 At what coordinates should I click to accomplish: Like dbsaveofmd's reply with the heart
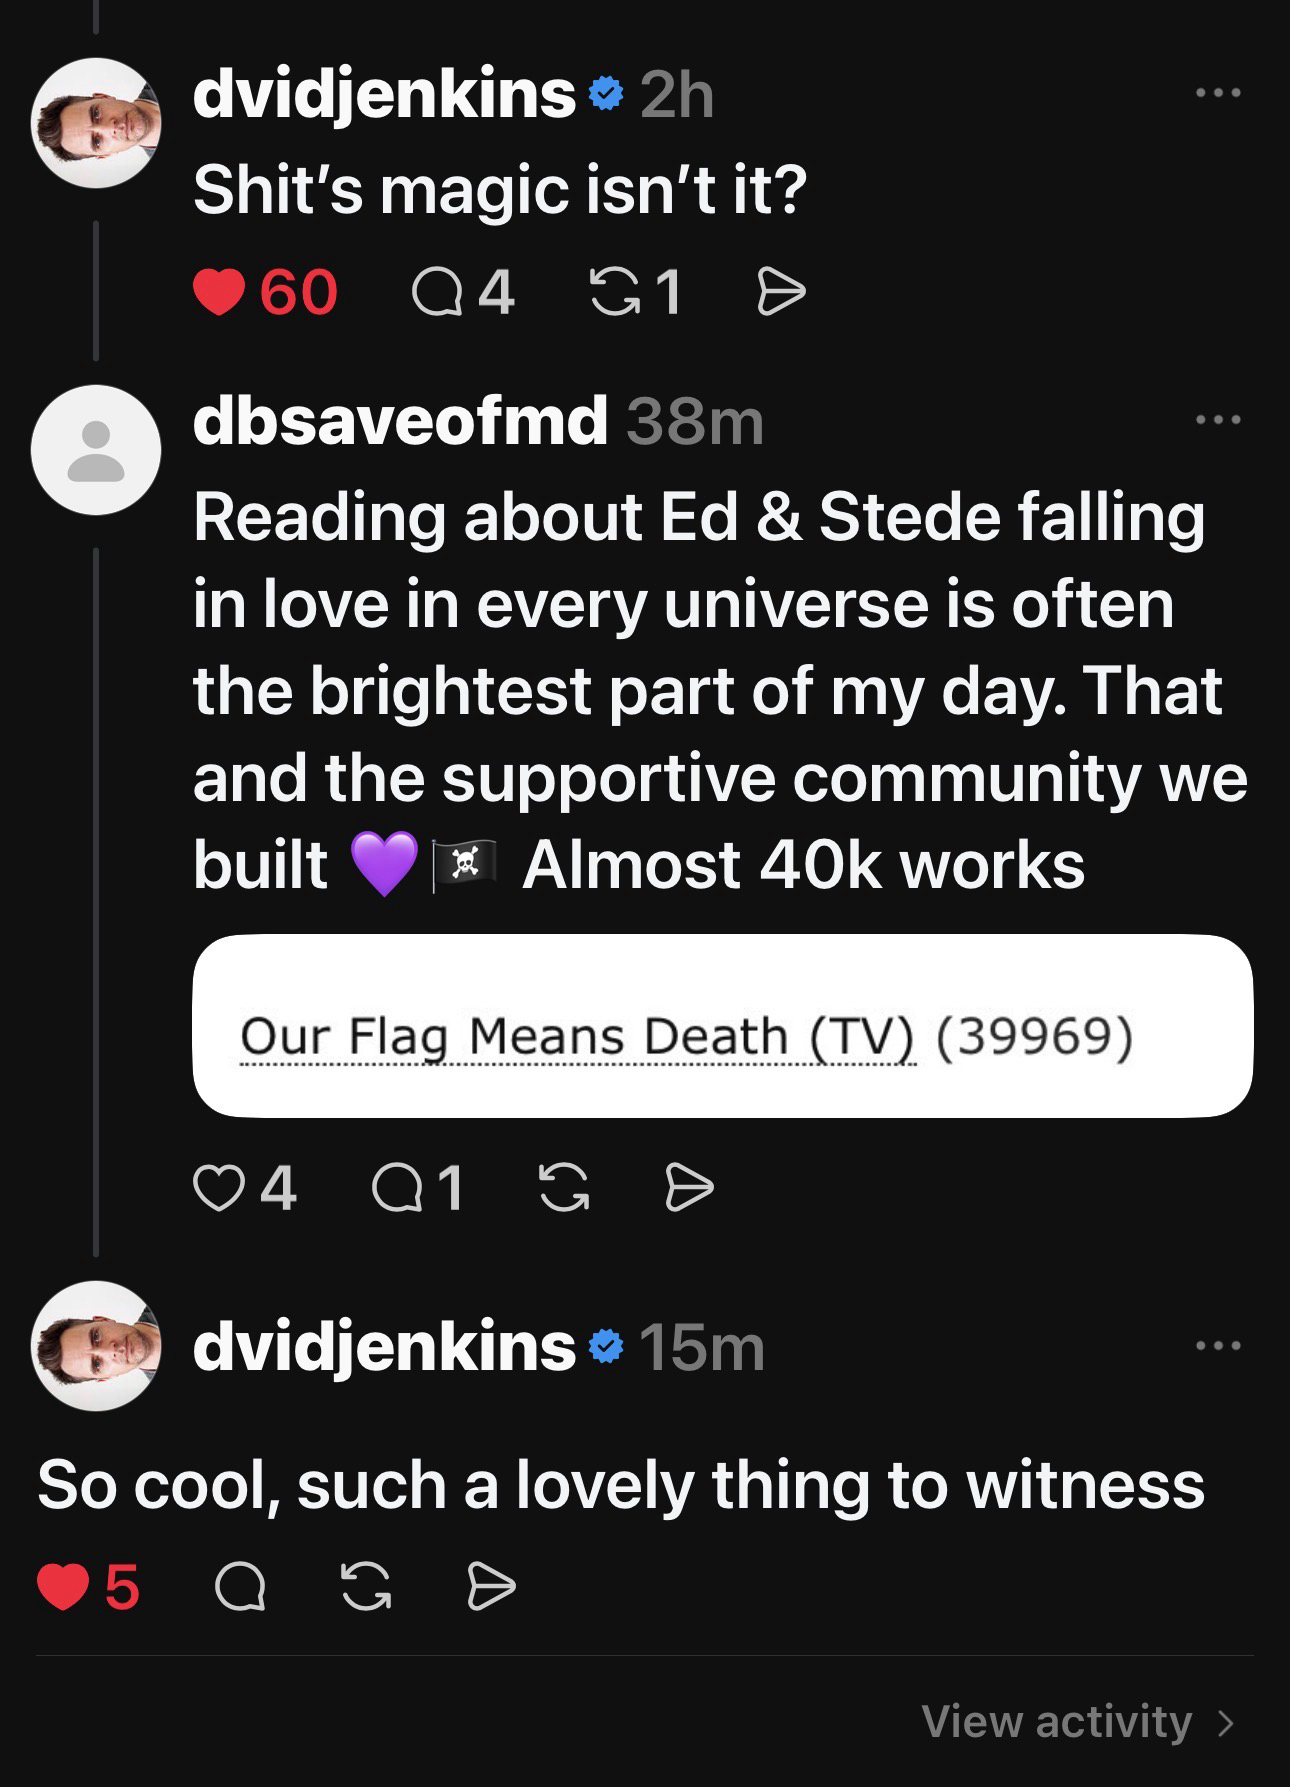pos(219,1189)
